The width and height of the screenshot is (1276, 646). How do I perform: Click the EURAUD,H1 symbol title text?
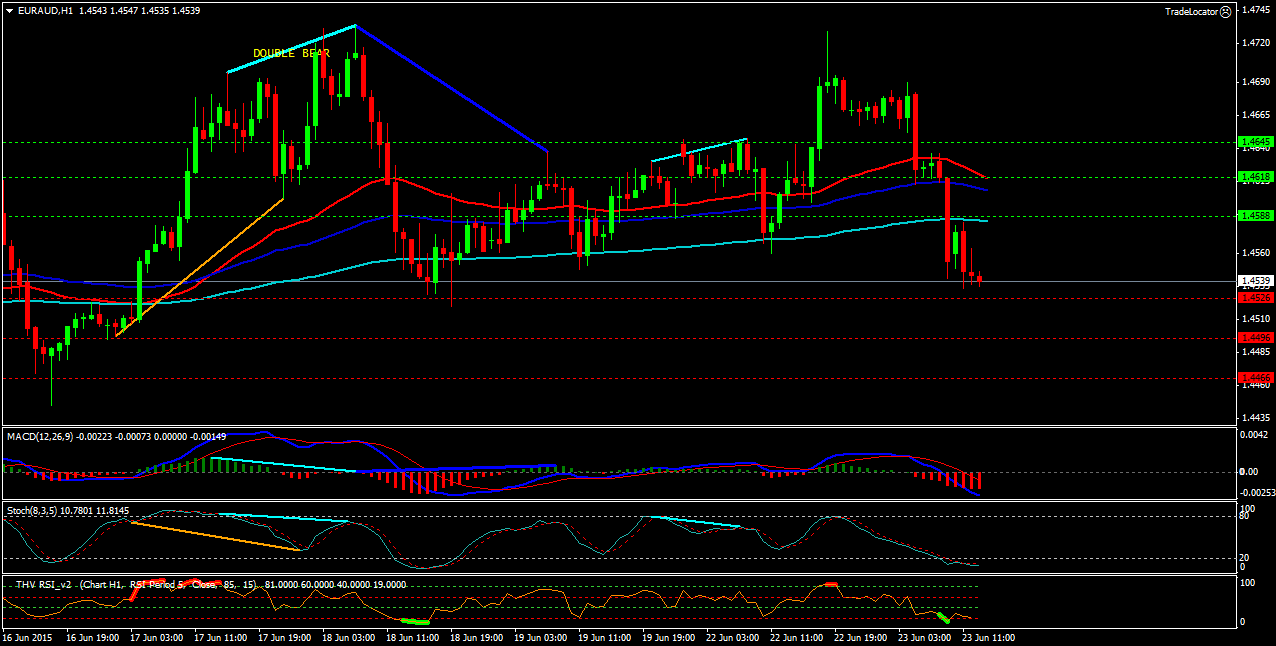coord(45,11)
